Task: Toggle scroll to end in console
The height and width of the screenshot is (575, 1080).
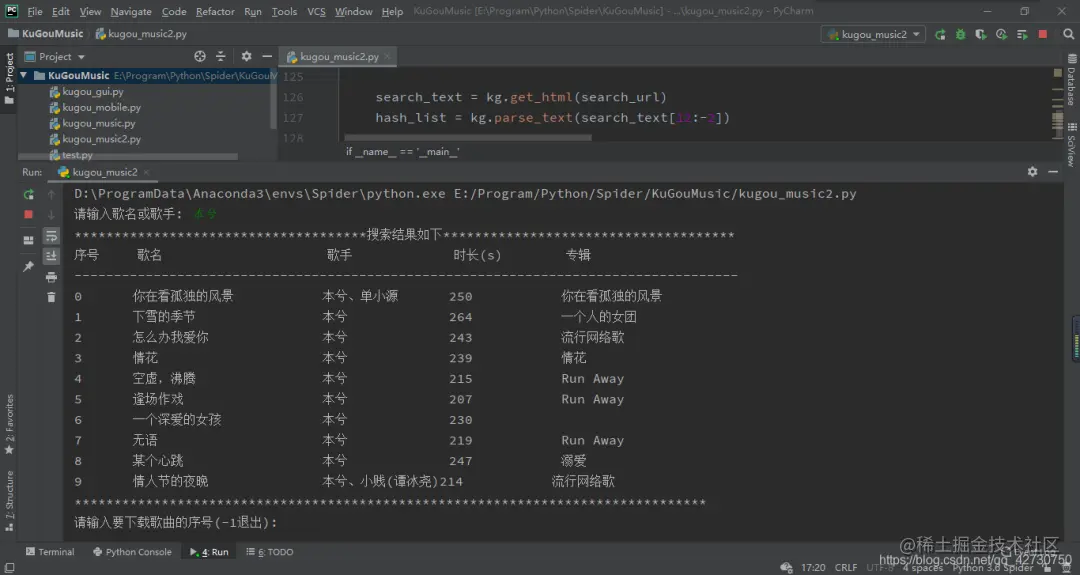Action: point(51,256)
